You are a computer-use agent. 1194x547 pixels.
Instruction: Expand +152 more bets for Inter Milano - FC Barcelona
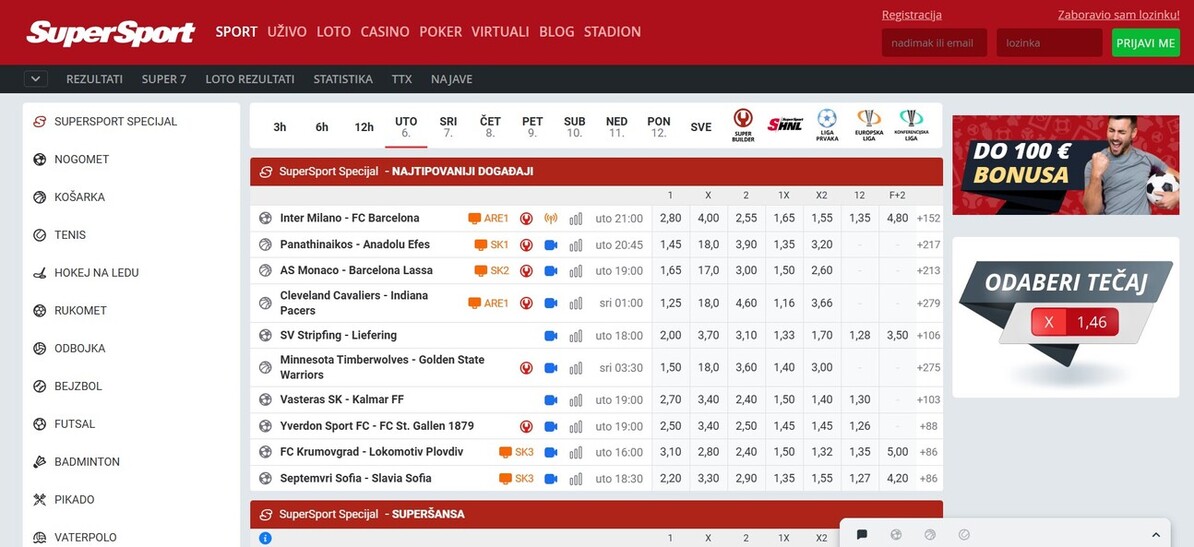click(929, 219)
